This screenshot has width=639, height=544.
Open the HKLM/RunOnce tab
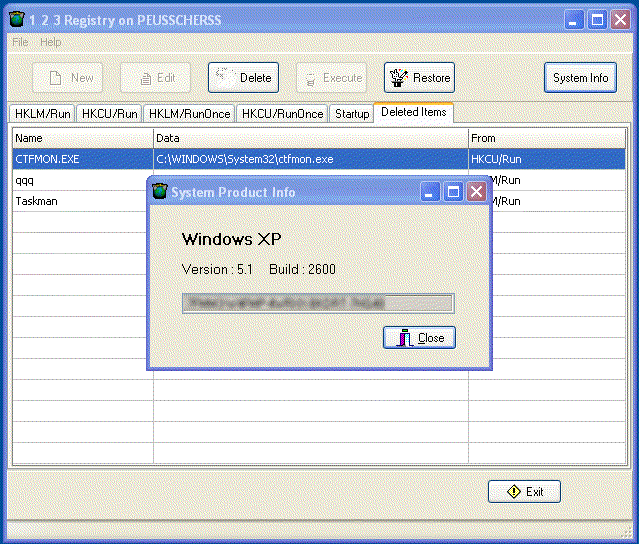pyautogui.click(x=189, y=114)
